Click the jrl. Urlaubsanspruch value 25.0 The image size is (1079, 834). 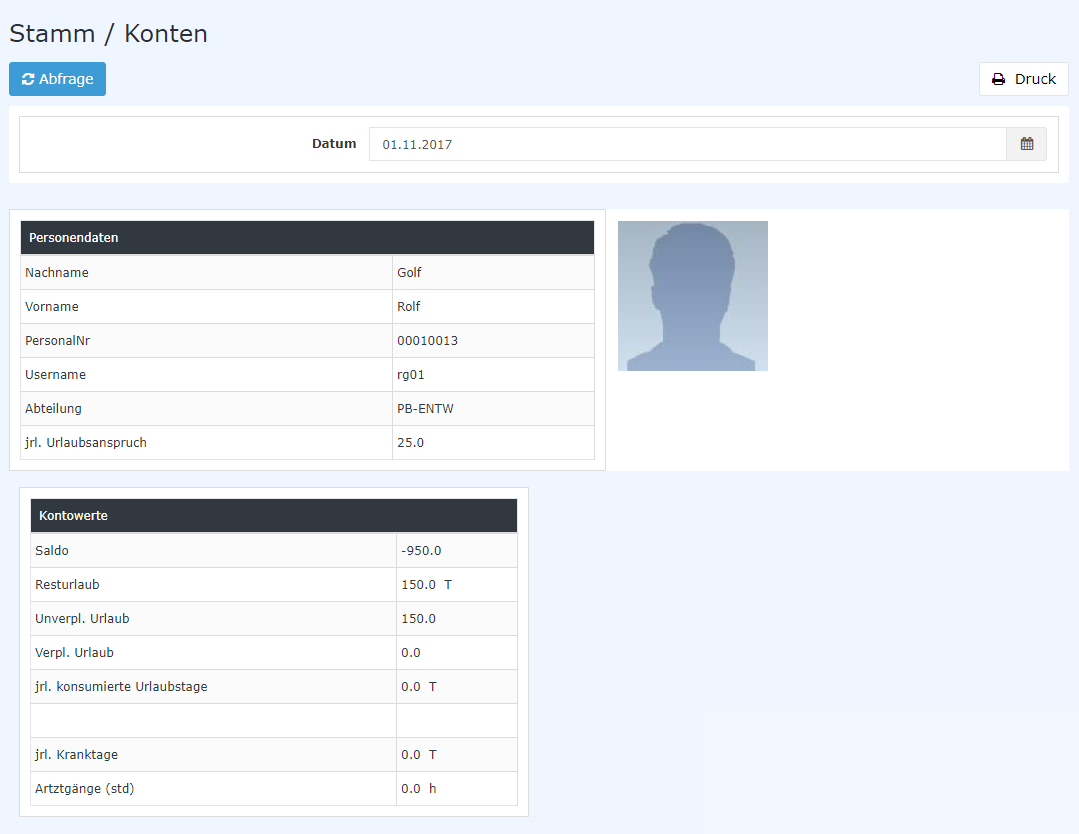coord(411,443)
